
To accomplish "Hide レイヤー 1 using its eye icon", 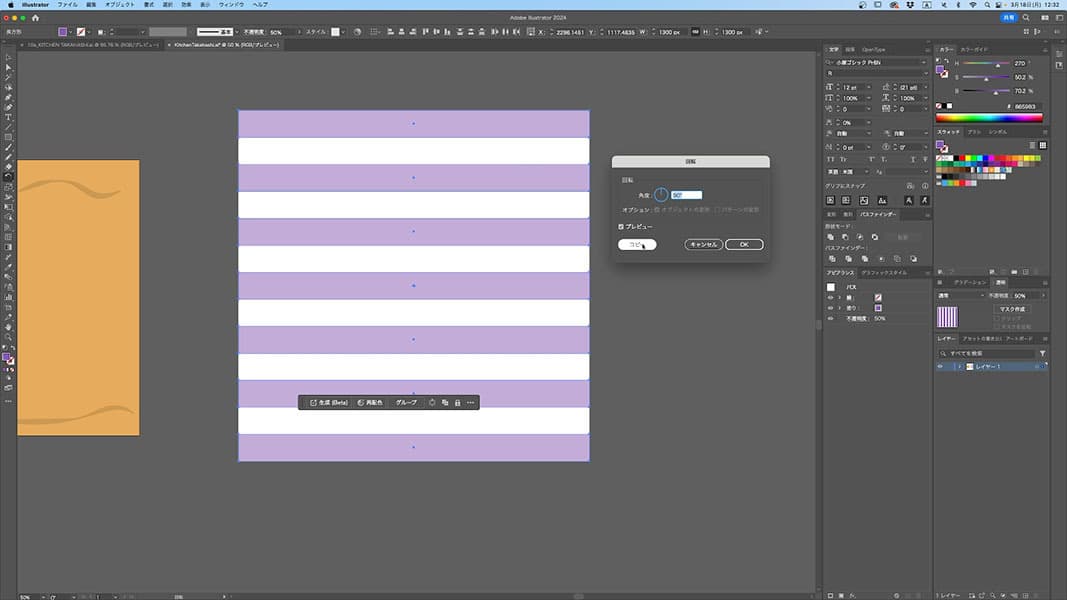I will click(x=941, y=367).
